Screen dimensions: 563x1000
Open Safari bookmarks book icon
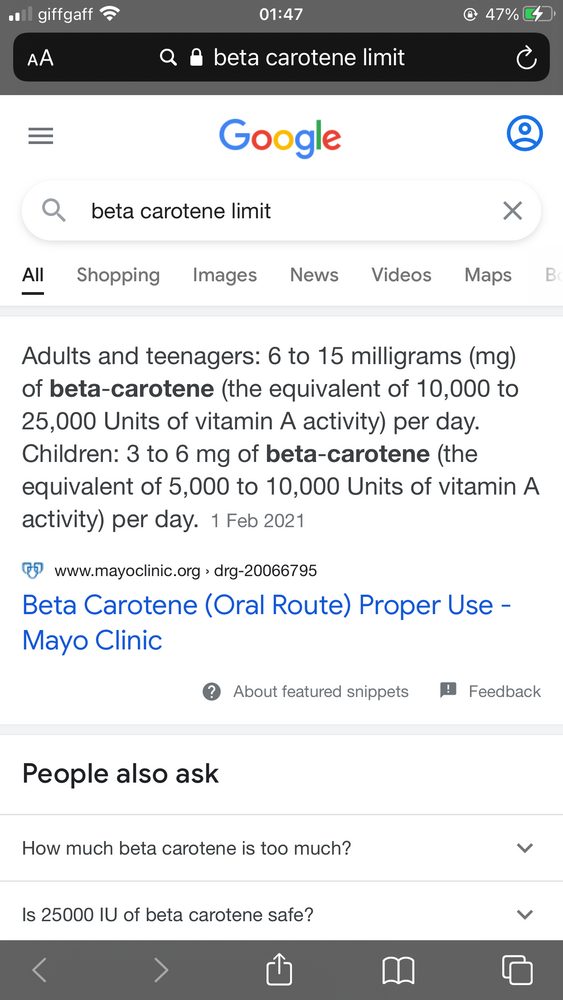398,971
